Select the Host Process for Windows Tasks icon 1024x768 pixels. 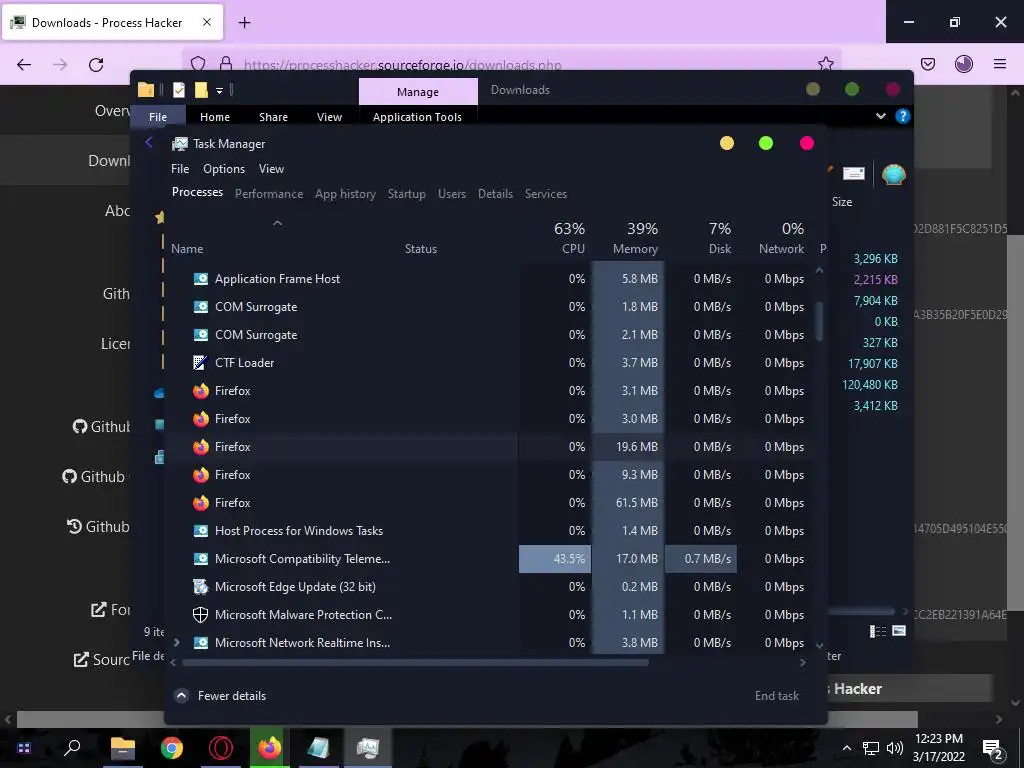point(200,531)
